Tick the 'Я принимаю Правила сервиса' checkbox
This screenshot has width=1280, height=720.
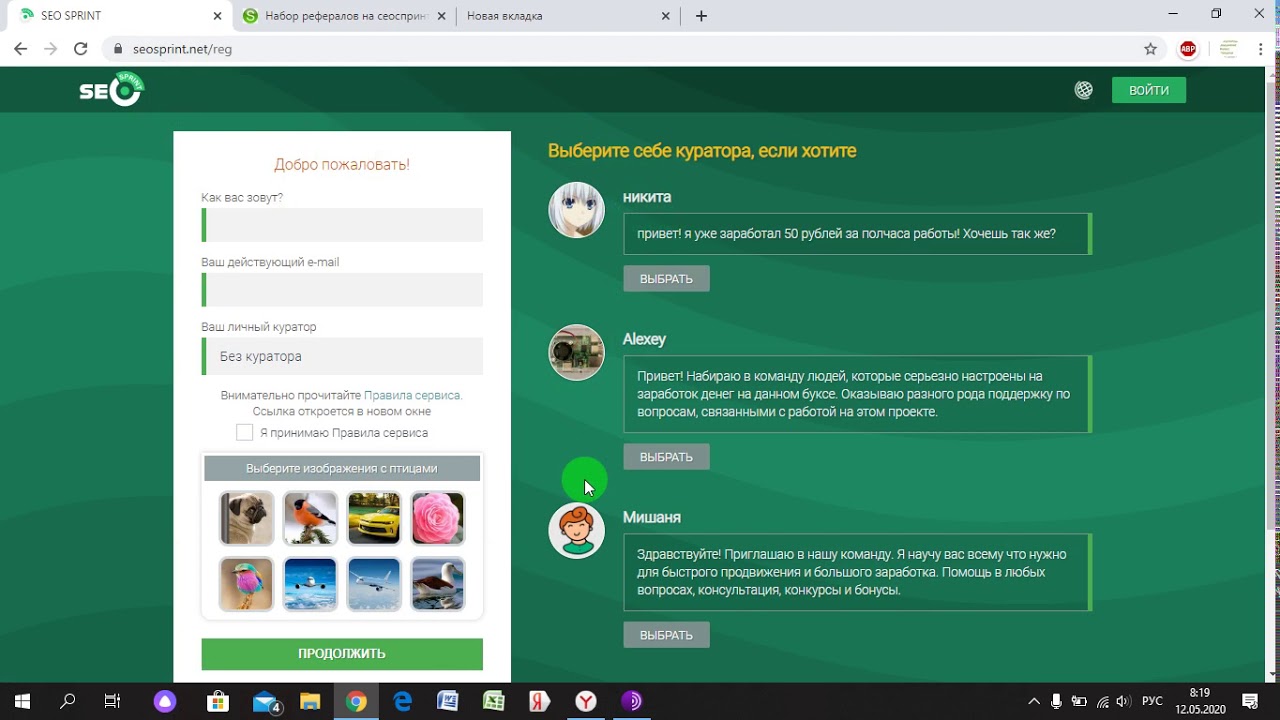[x=244, y=432]
